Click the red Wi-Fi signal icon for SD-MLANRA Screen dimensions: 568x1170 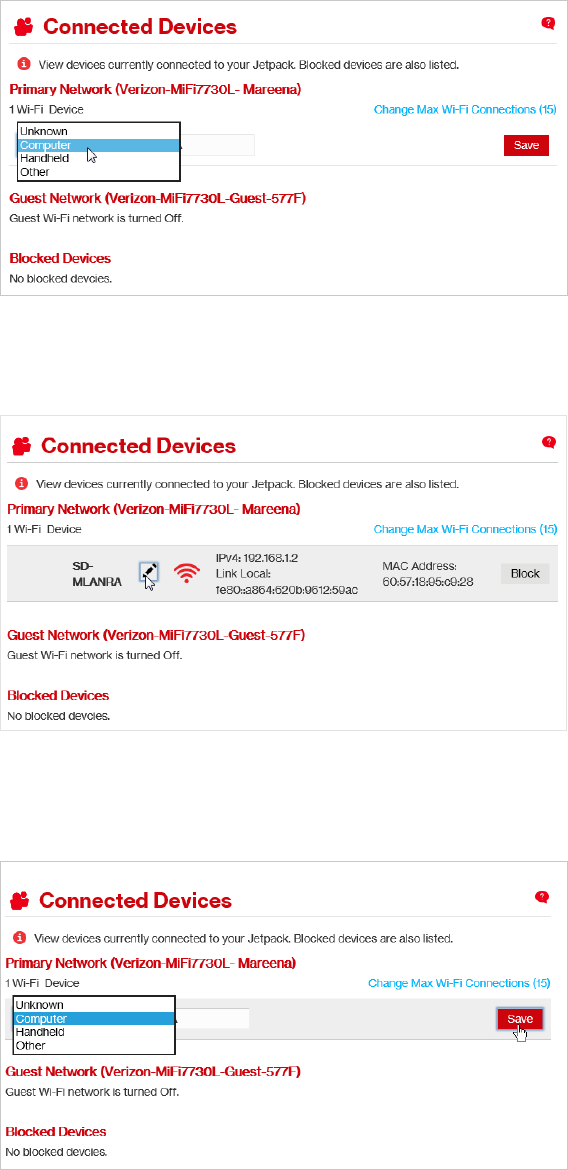point(187,573)
